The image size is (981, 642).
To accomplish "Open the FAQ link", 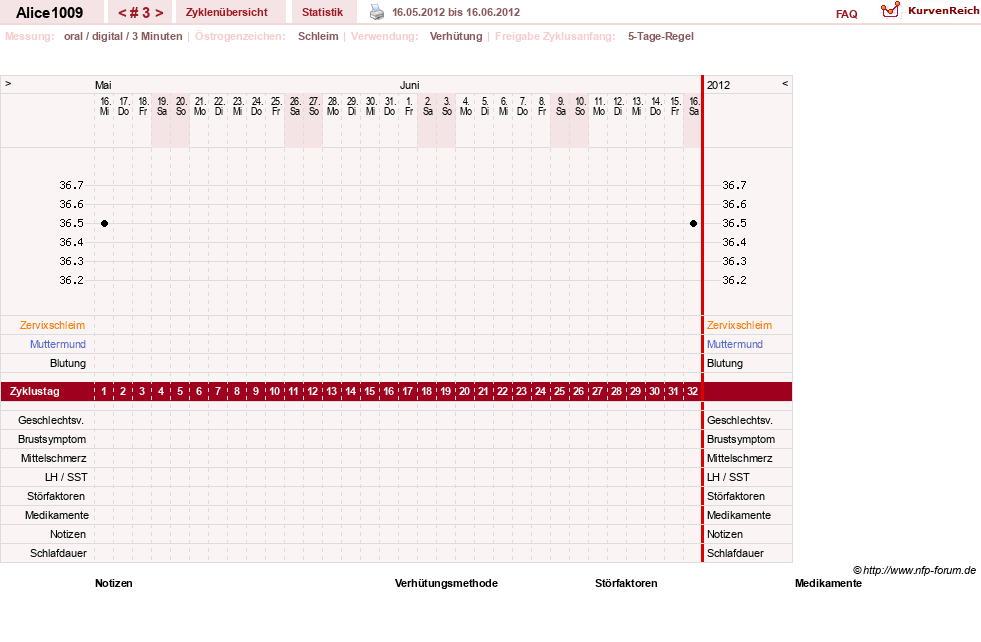I will click(846, 14).
